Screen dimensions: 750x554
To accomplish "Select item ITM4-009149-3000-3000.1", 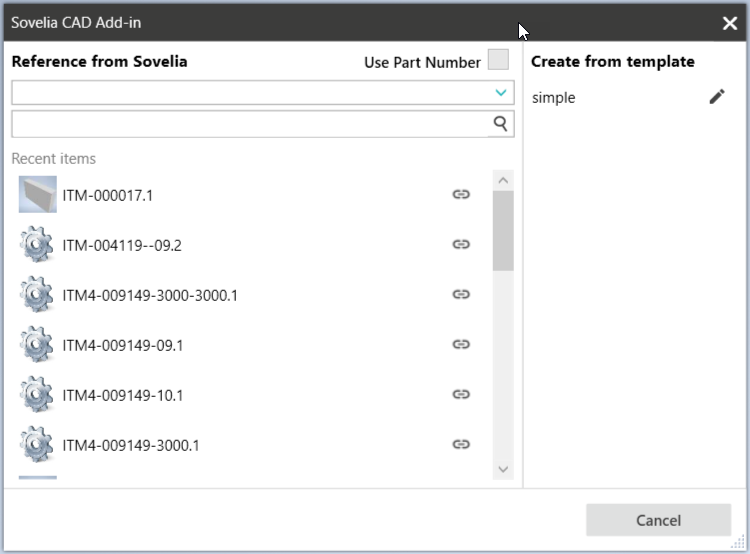I will tap(150, 295).
